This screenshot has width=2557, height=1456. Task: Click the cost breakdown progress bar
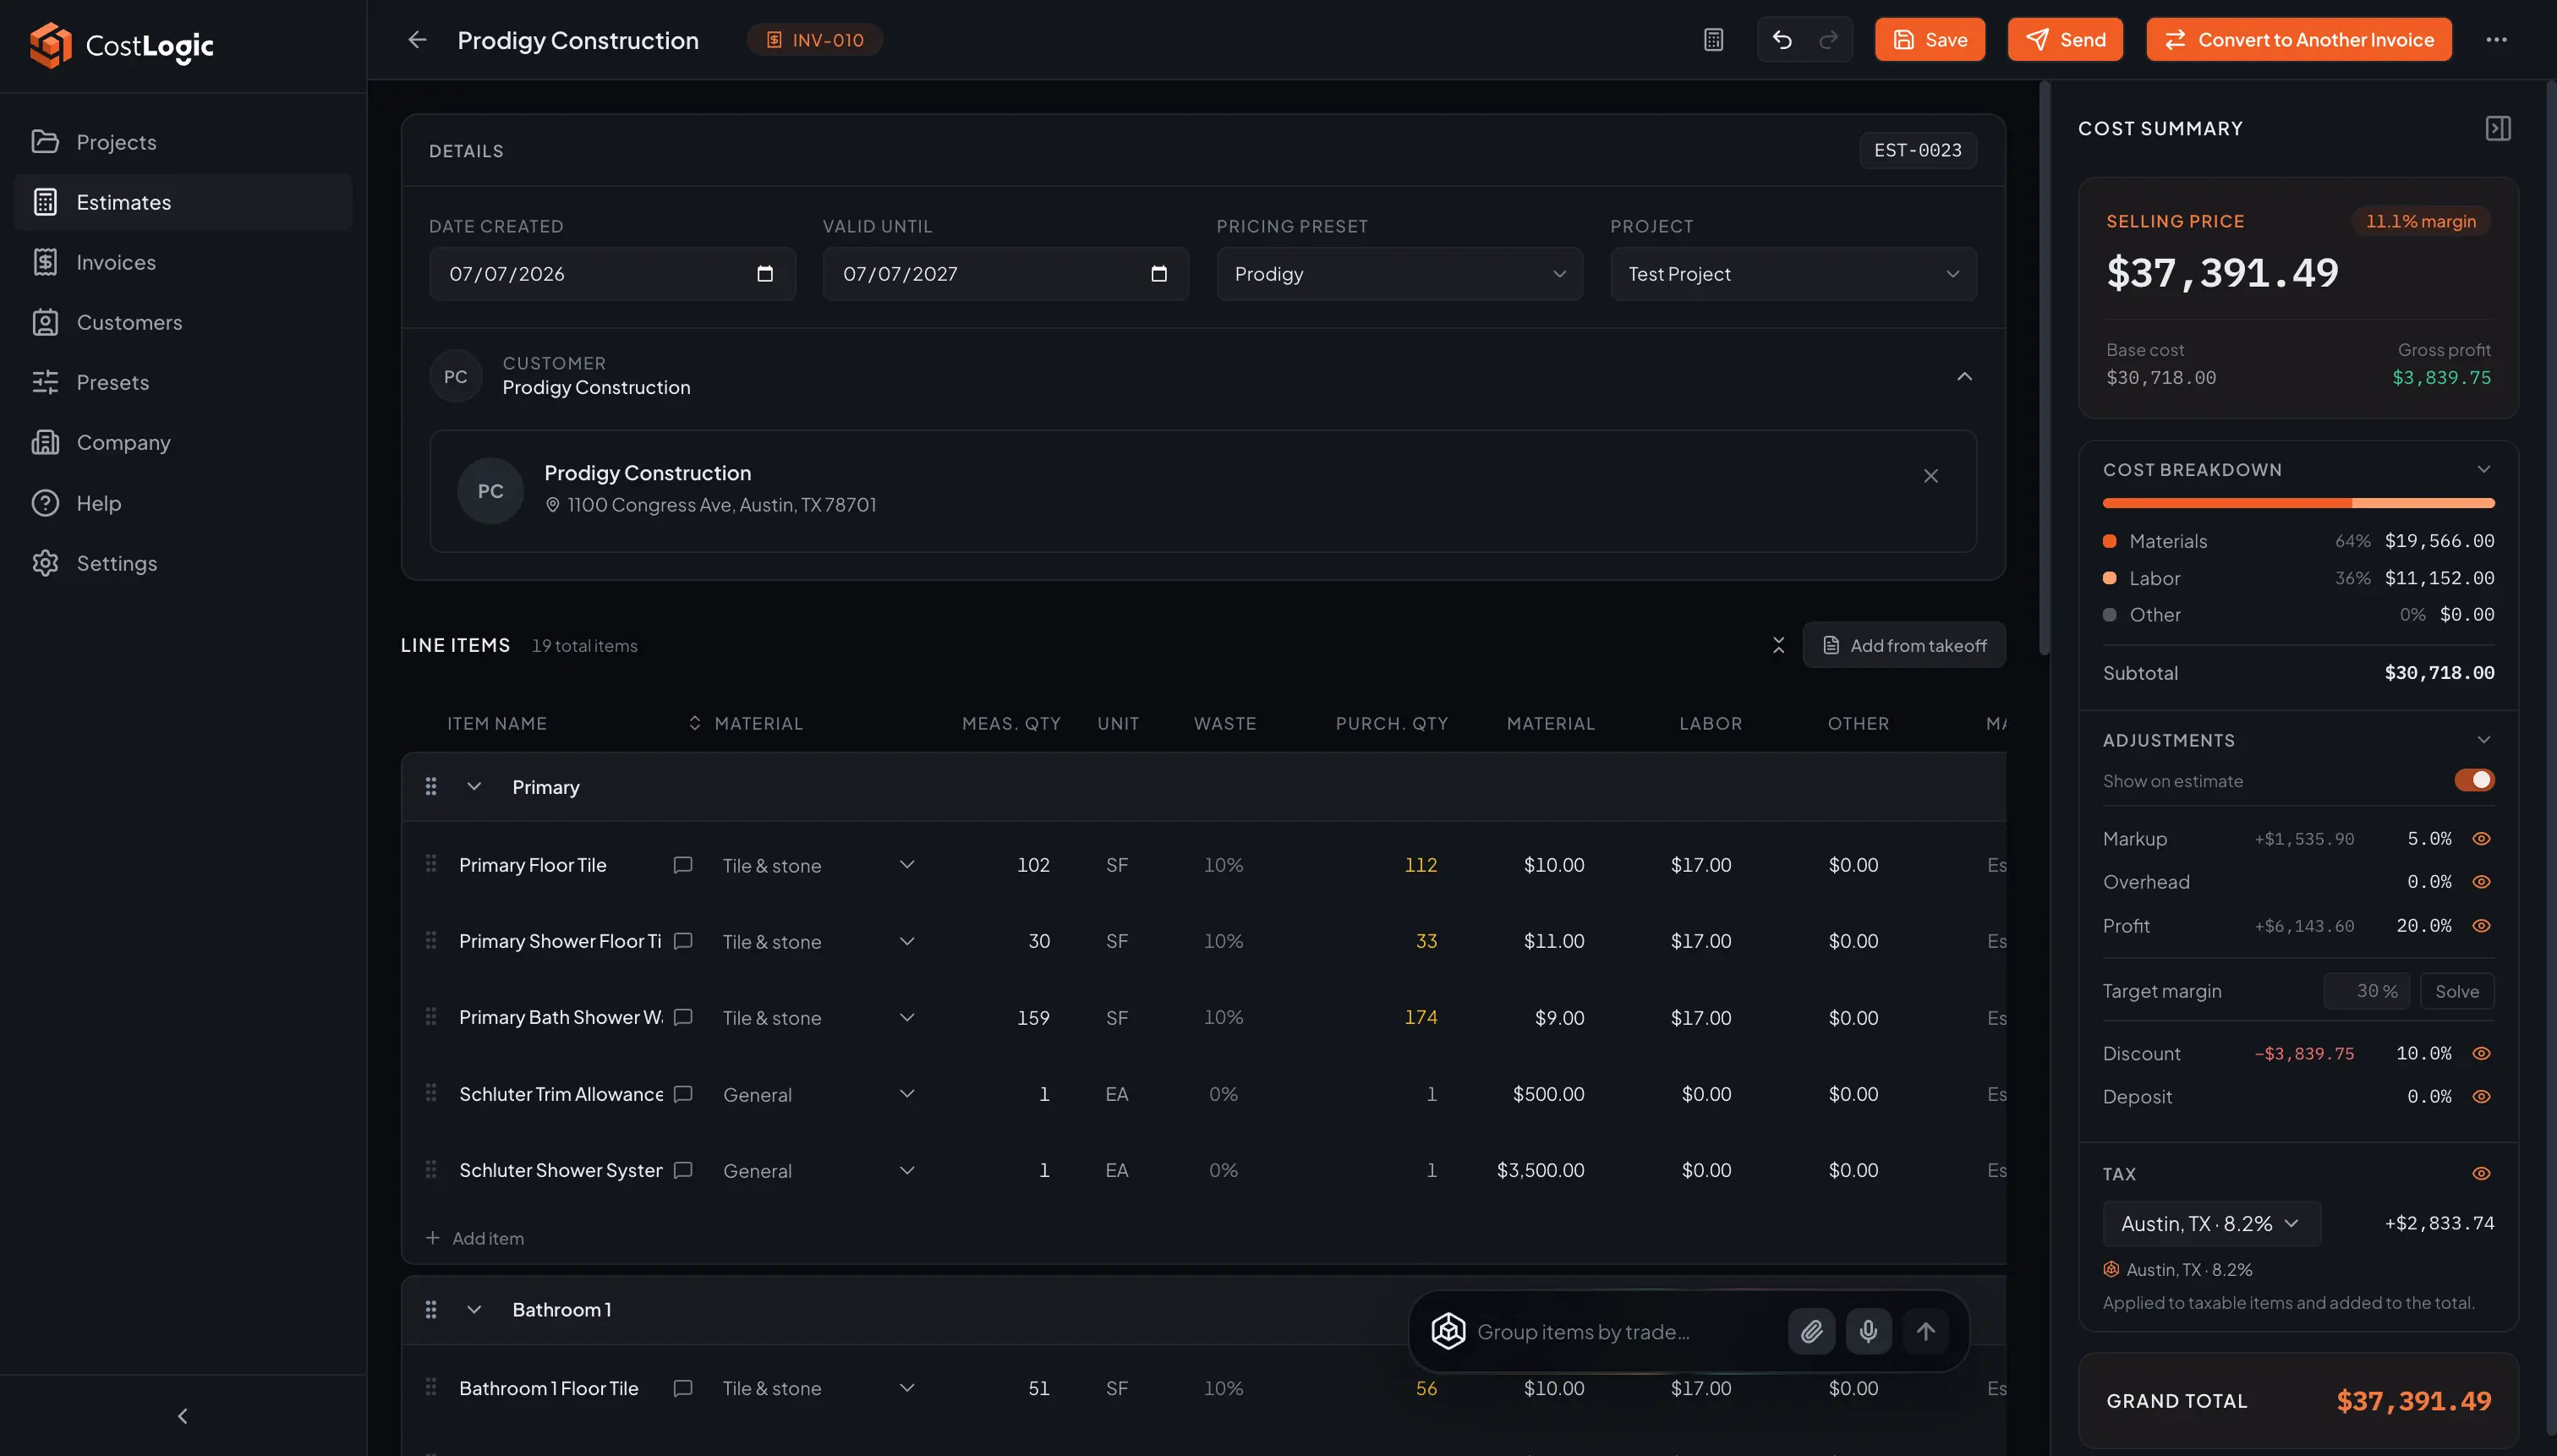click(x=2298, y=503)
